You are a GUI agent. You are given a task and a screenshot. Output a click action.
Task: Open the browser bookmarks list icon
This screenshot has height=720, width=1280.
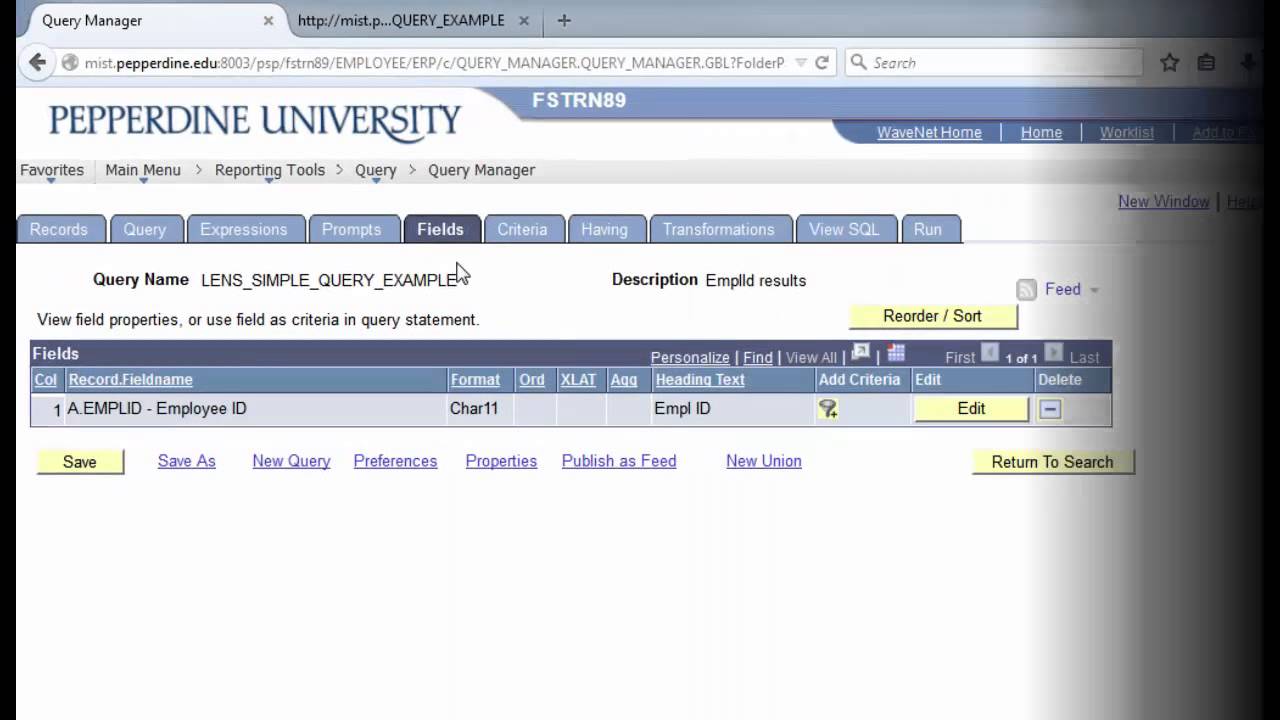(x=1207, y=62)
